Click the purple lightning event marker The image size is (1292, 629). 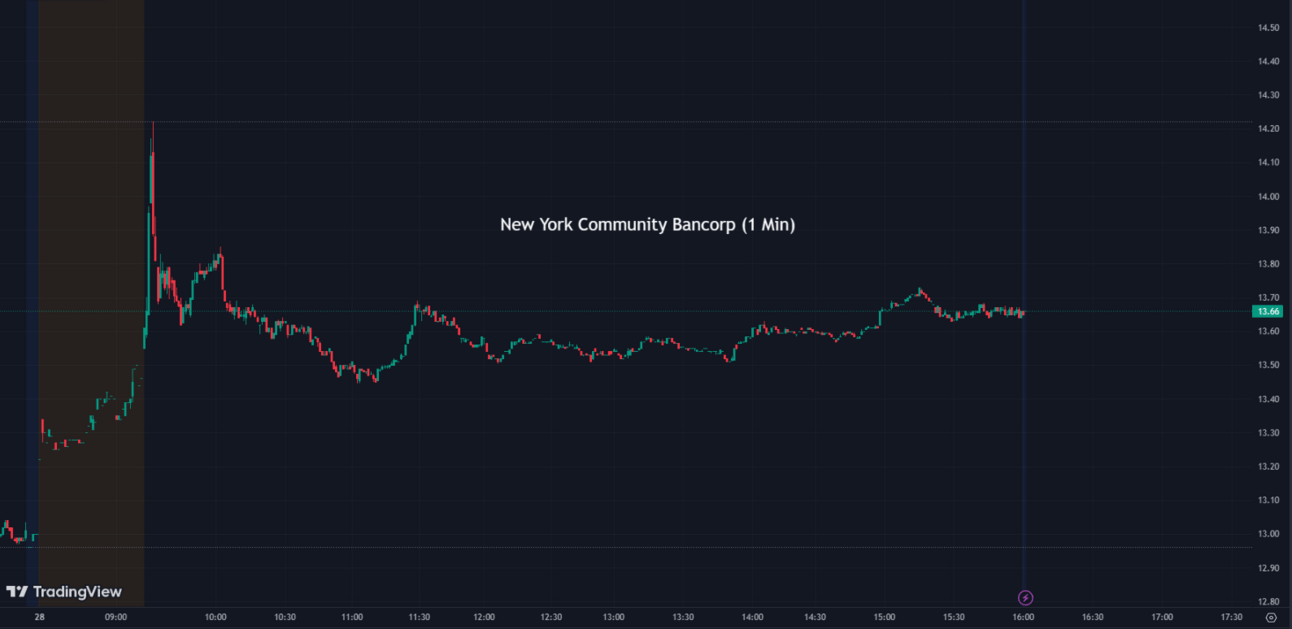(x=1025, y=598)
